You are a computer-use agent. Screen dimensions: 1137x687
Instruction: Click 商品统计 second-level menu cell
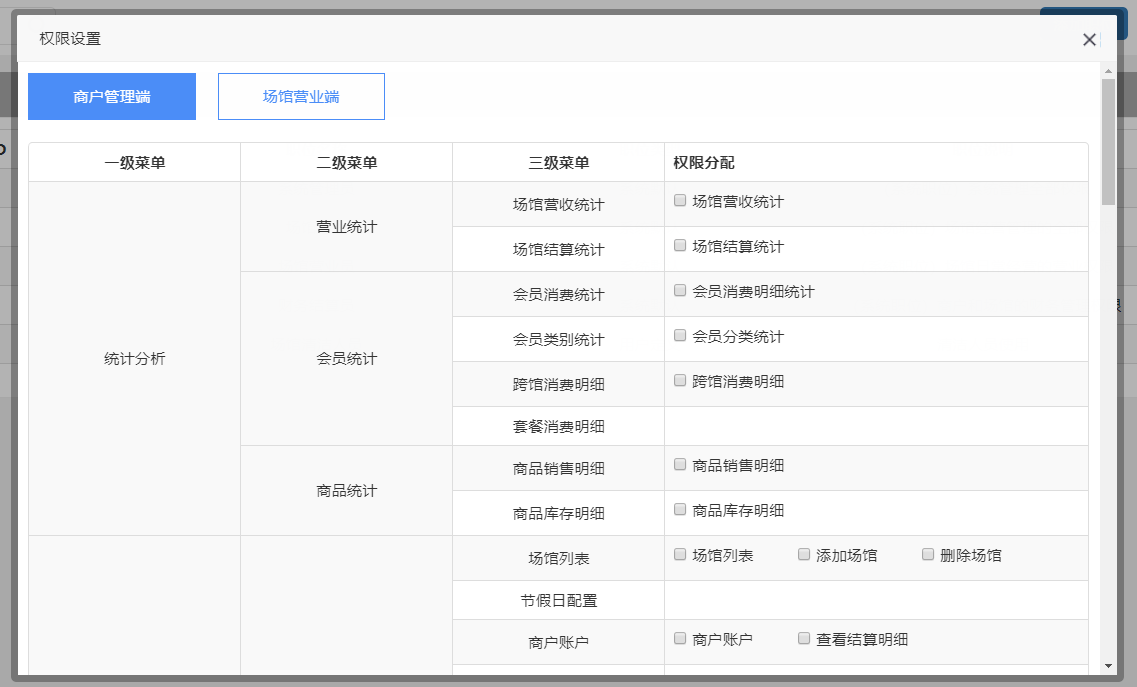tap(347, 490)
